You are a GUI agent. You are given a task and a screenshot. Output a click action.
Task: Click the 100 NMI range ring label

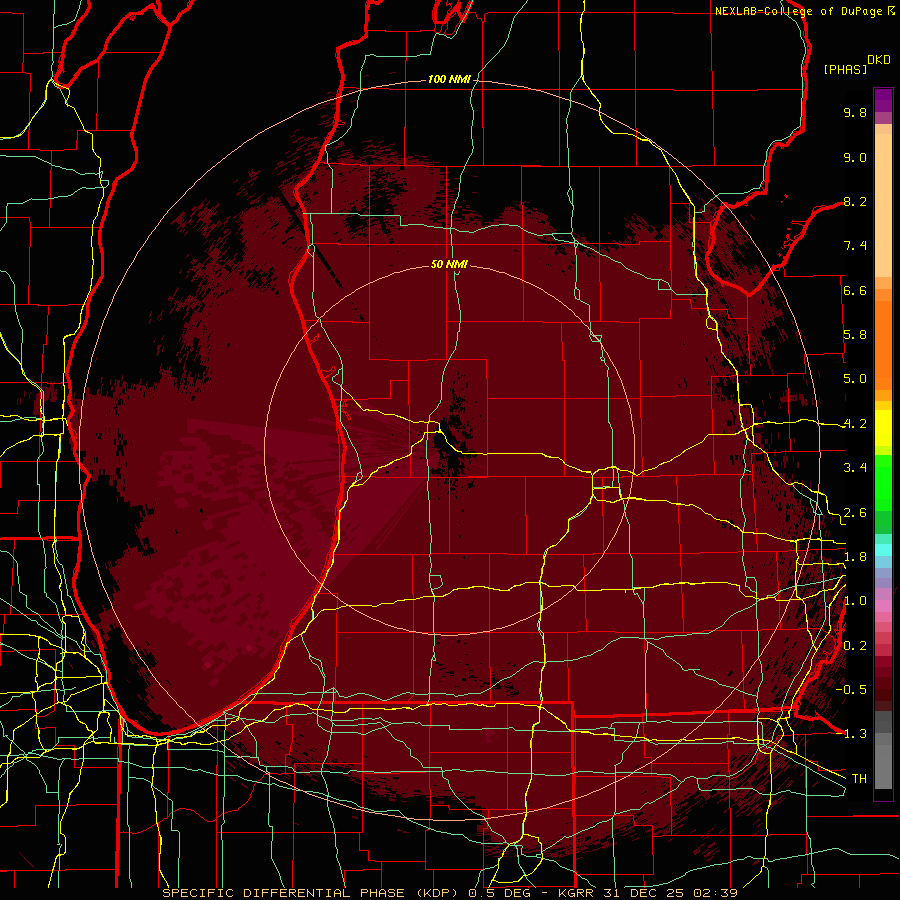point(448,79)
